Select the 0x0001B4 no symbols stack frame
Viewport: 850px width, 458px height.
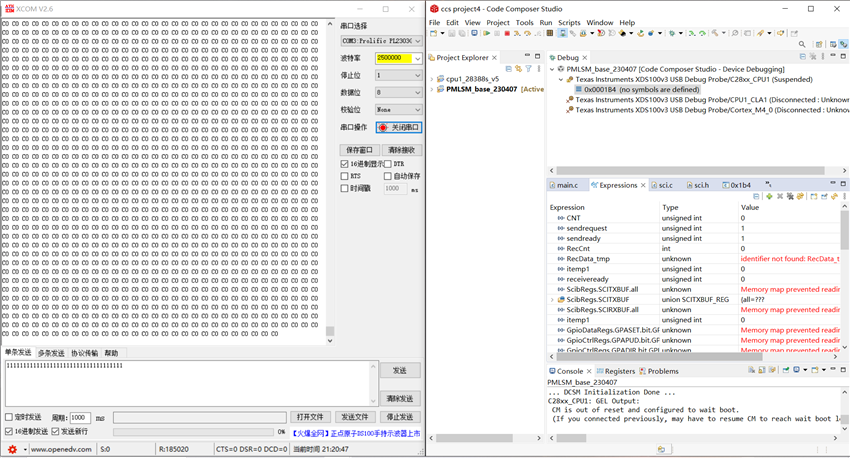[x=637, y=89]
